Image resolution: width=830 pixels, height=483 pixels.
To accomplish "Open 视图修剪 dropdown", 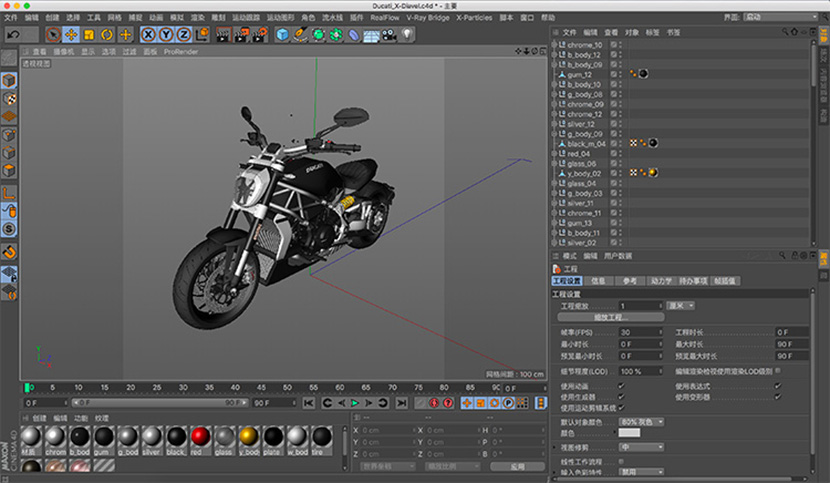I will click(642, 447).
